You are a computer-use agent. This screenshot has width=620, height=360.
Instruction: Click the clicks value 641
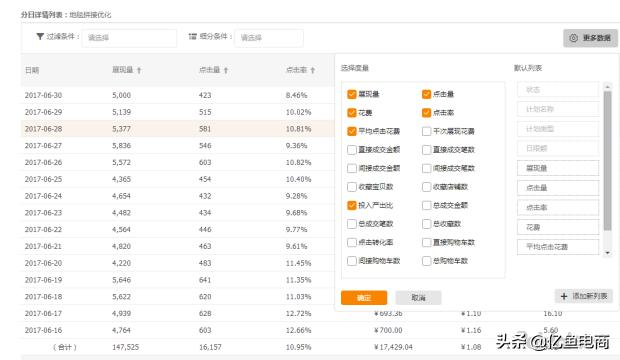205,280
